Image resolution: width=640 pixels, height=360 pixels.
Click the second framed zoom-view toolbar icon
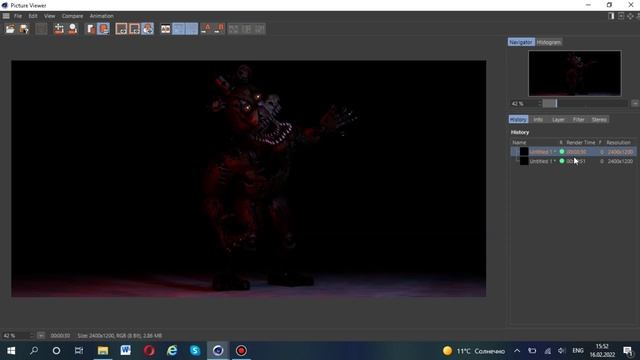pyautogui.click(x=134, y=29)
